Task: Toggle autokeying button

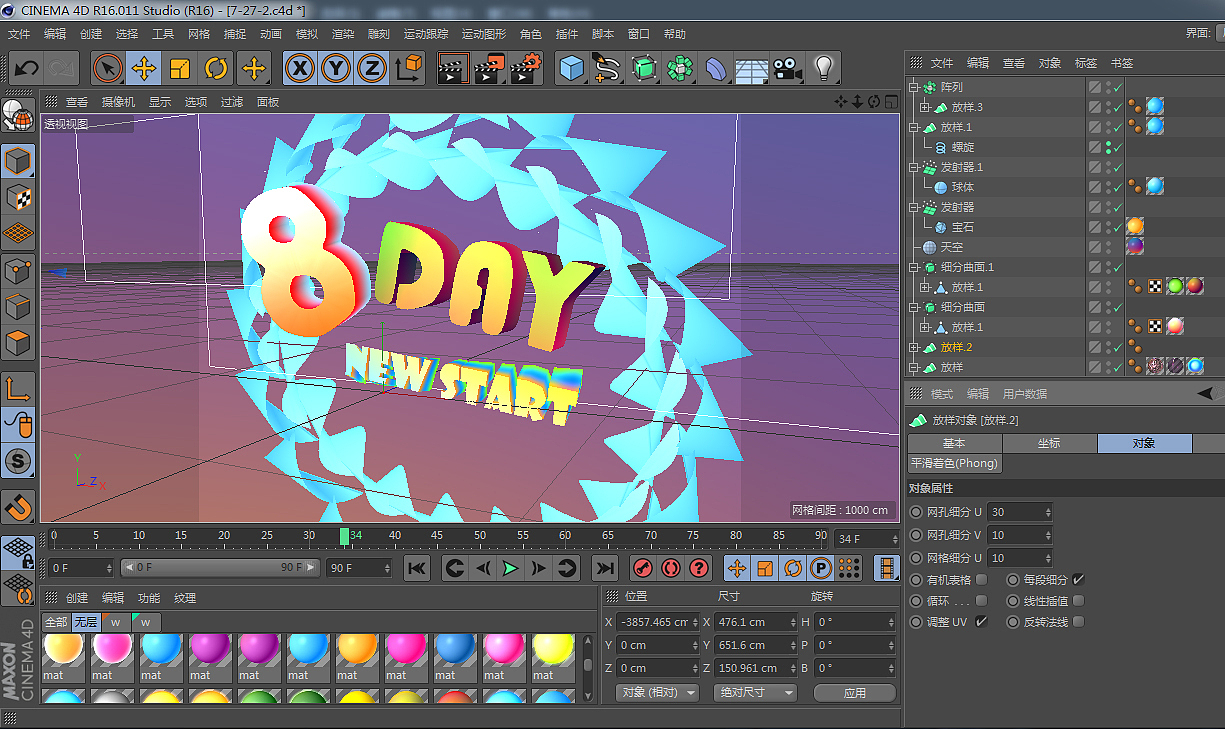Action: click(671, 568)
